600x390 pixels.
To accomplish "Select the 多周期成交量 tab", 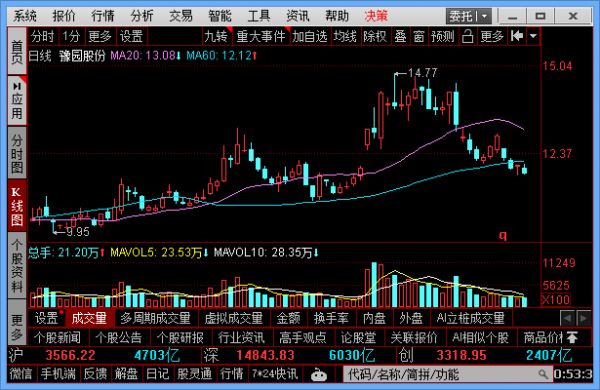I will [155, 318].
